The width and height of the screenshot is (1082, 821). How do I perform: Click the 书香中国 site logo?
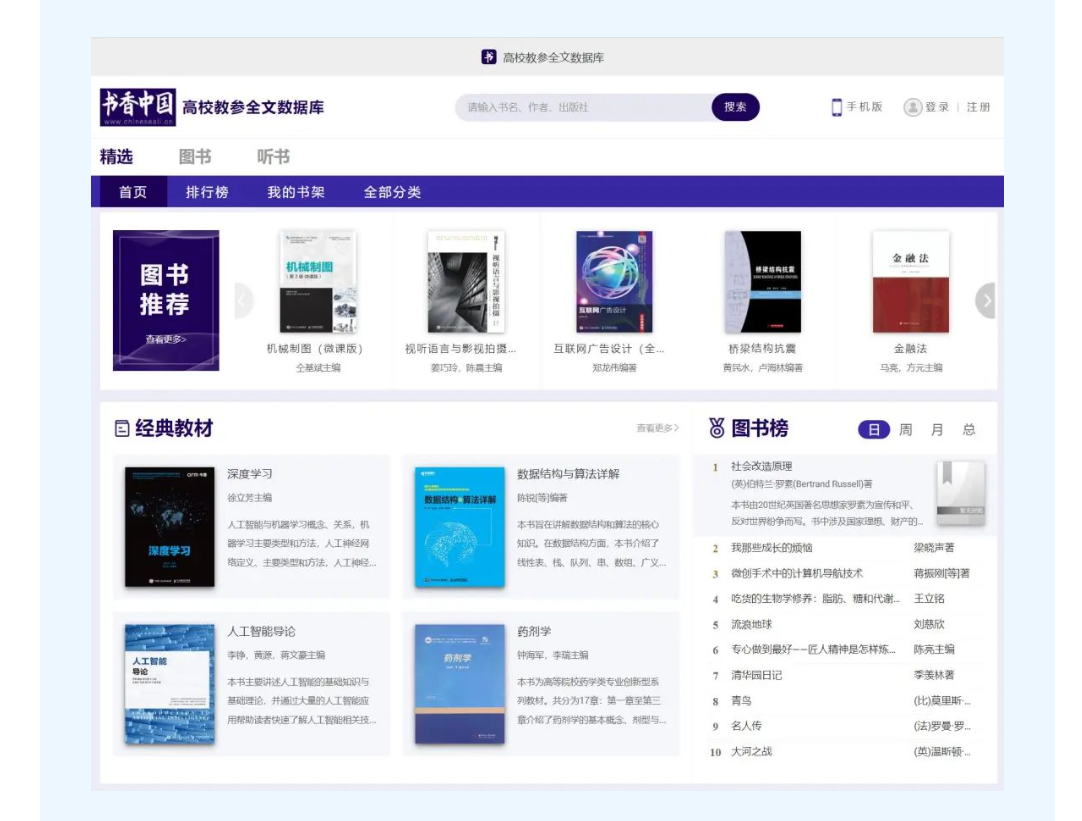[x=138, y=107]
